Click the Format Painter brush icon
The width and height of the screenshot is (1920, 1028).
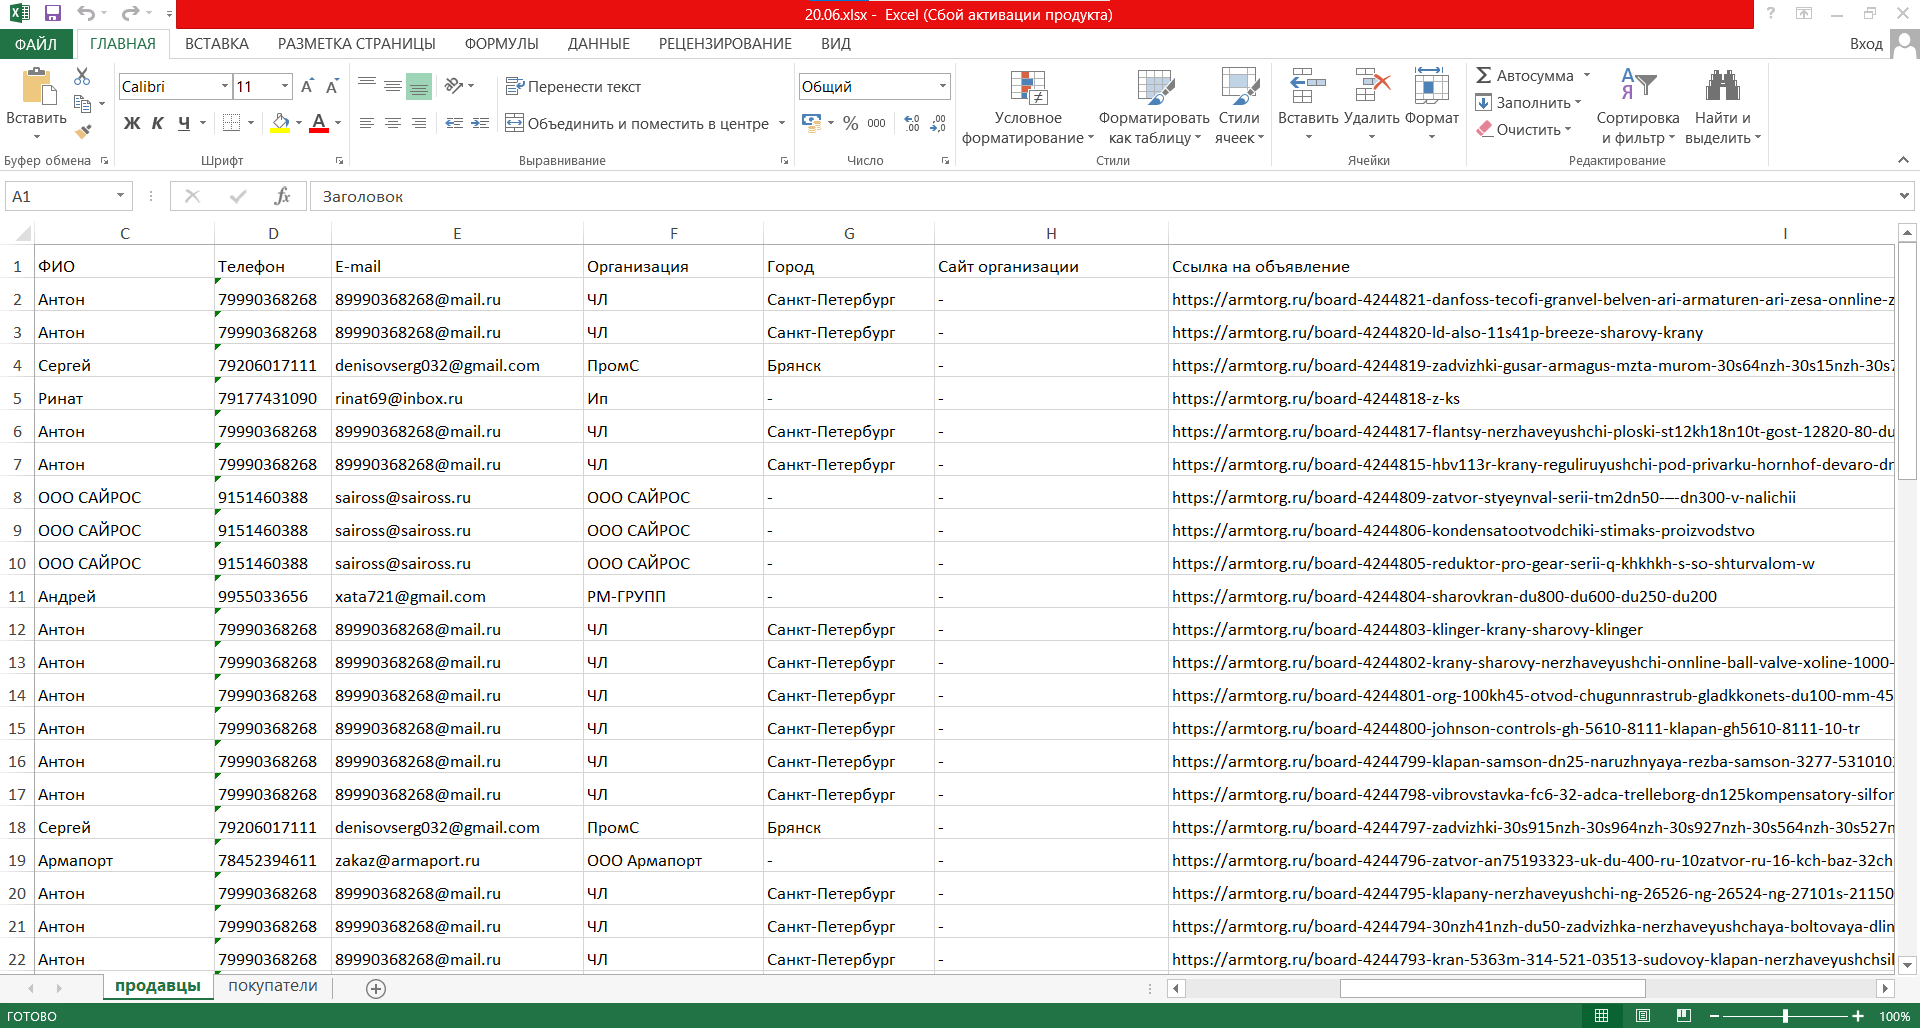(84, 130)
